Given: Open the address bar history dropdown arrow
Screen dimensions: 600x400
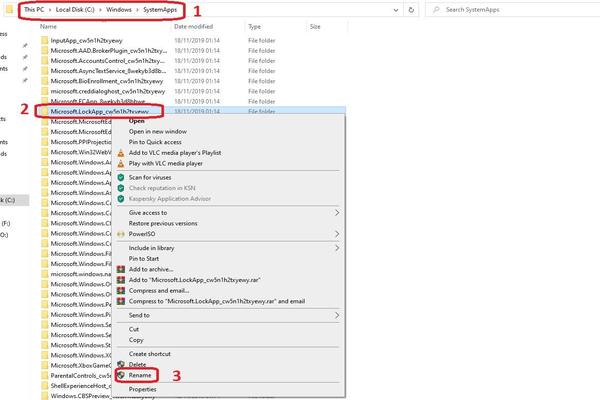Looking at the screenshot, I should click(396, 10).
